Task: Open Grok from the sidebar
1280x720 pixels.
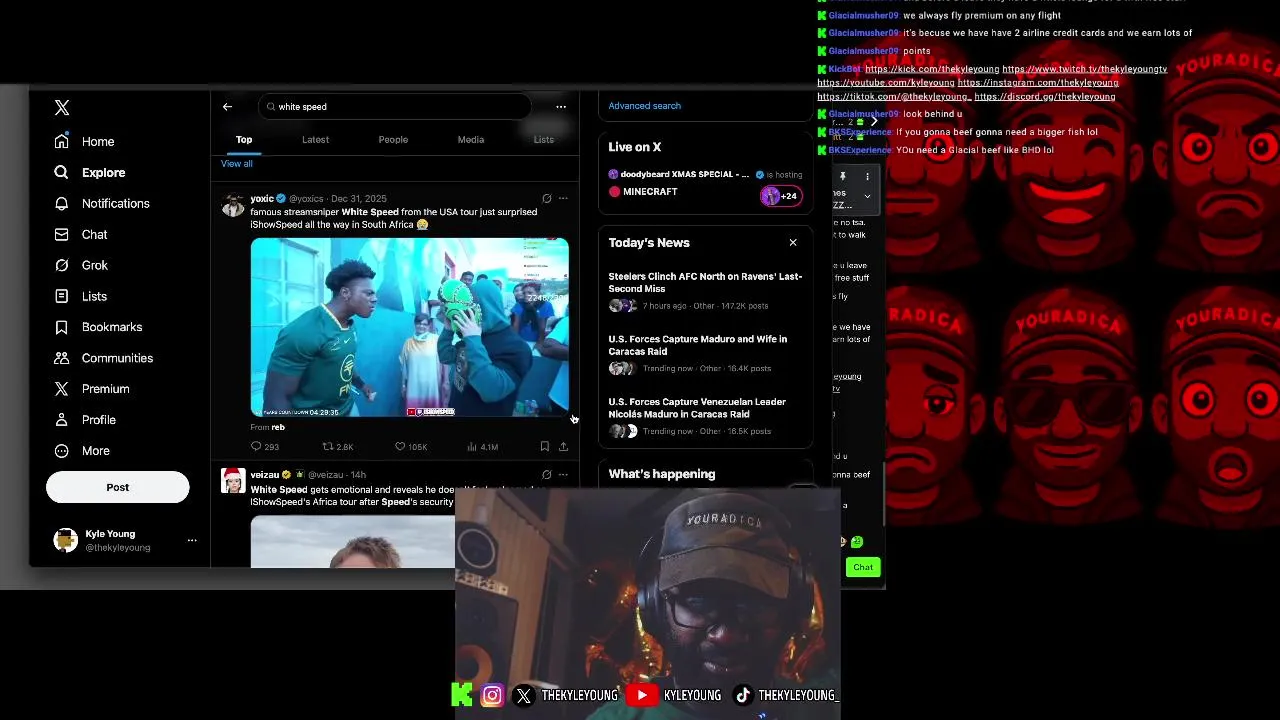Action: 82,265
